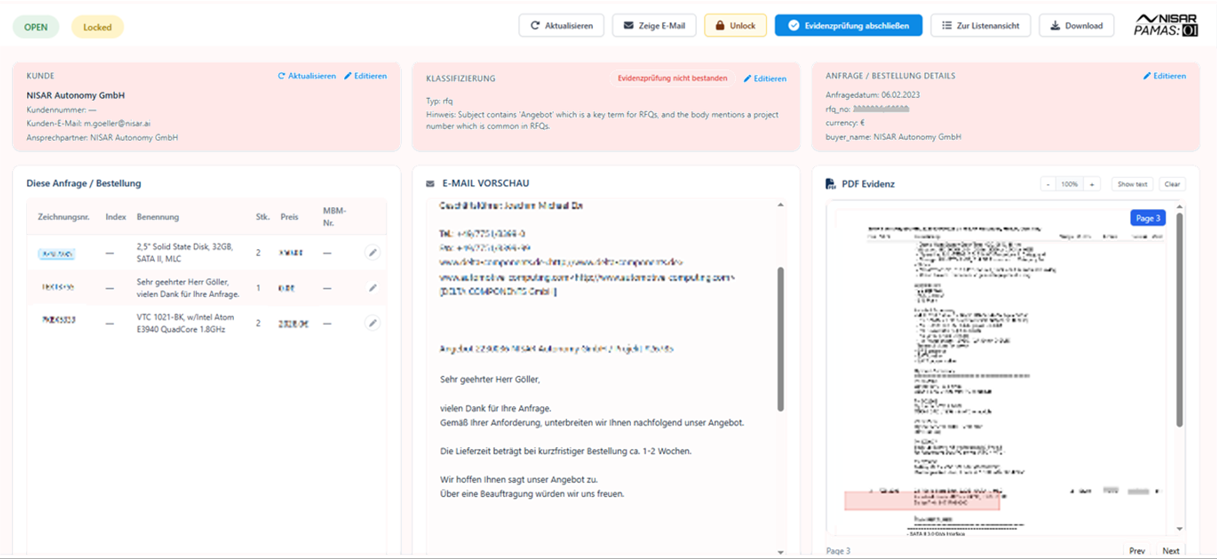This screenshot has width=1217, height=559.
Task: Click Evidenzprüfung nicht bestanden warning text
Action: coord(673,78)
